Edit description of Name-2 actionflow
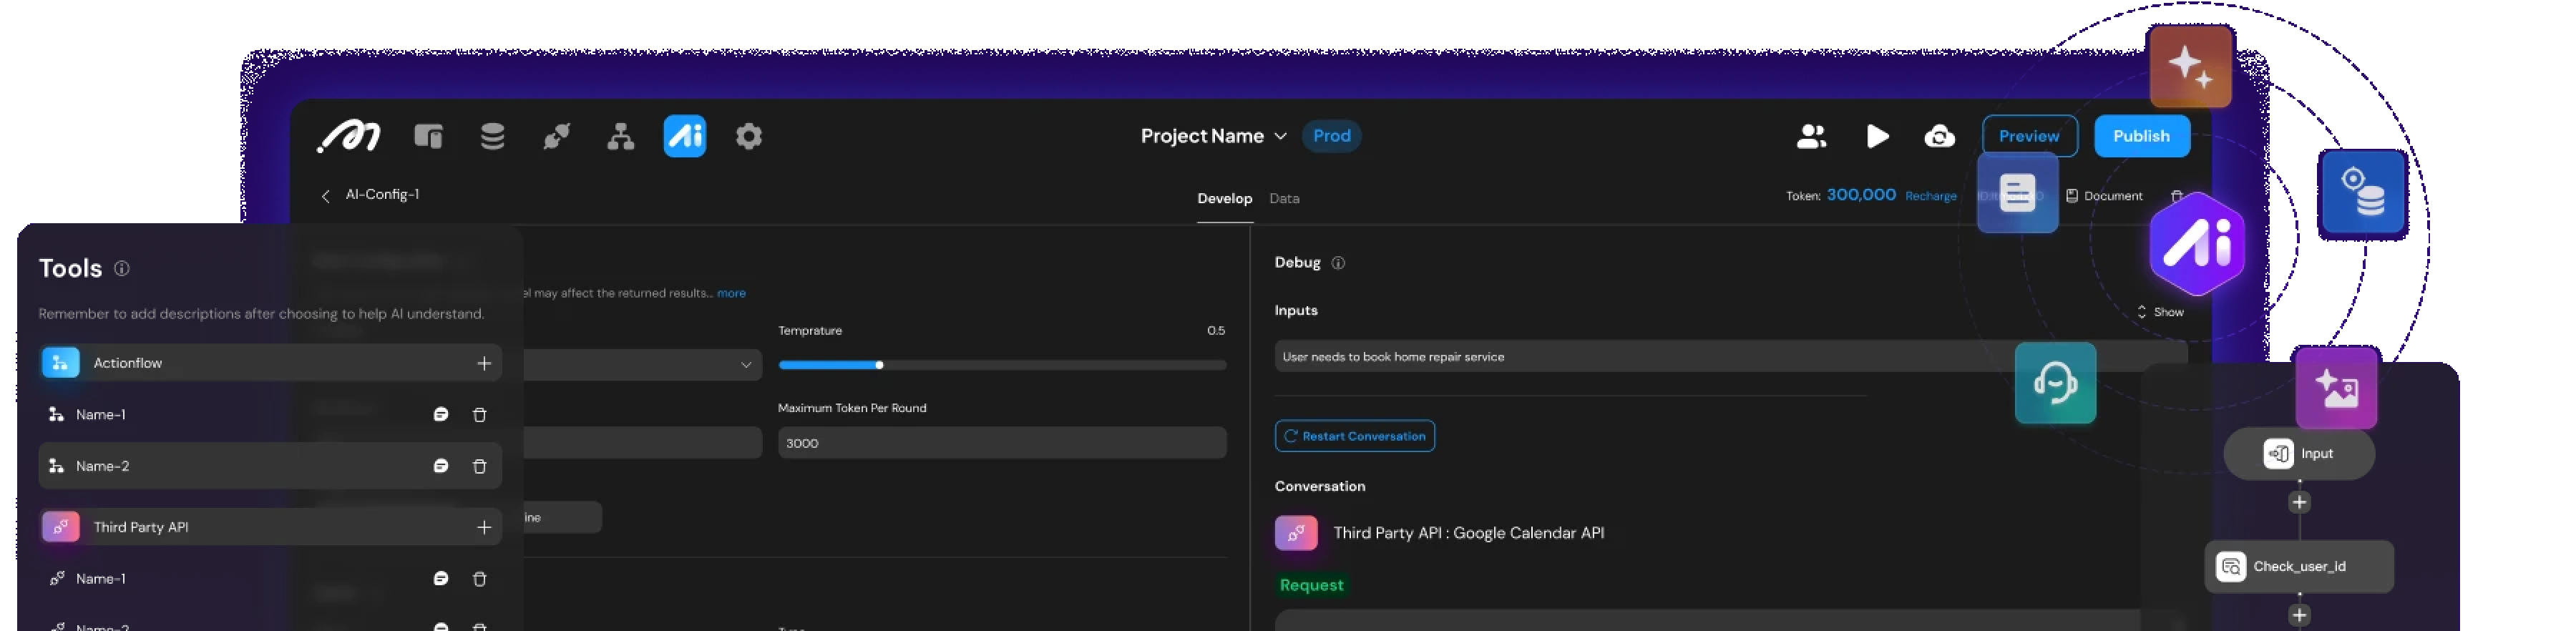The width and height of the screenshot is (2576, 631). [440, 466]
